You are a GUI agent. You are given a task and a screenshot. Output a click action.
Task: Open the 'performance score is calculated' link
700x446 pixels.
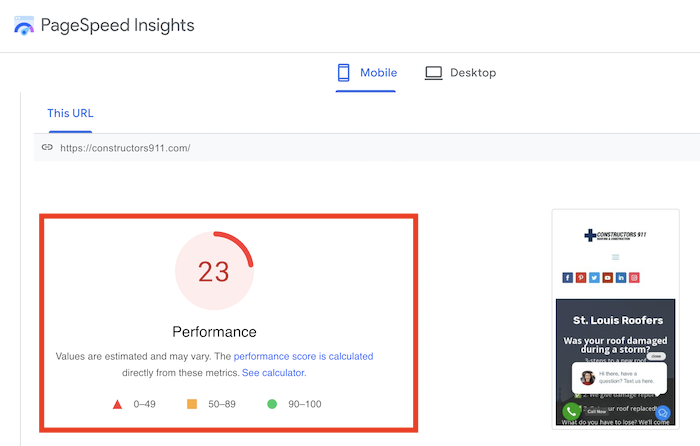303,356
